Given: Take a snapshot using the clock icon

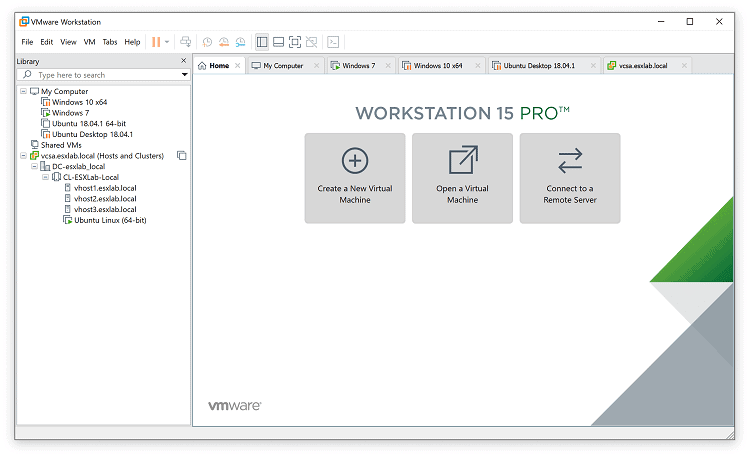Looking at the screenshot, I should tap(207, 42).
